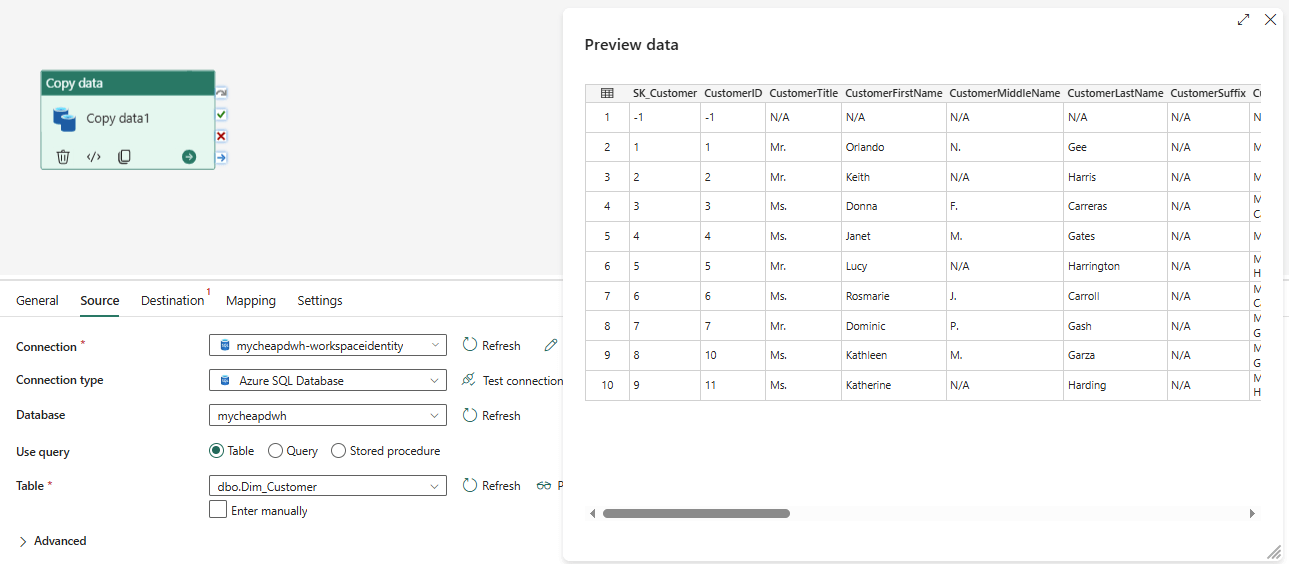The height and width of the screenshot is (564, 1289).
Task: Select the Query radio button
Action: 276,451
